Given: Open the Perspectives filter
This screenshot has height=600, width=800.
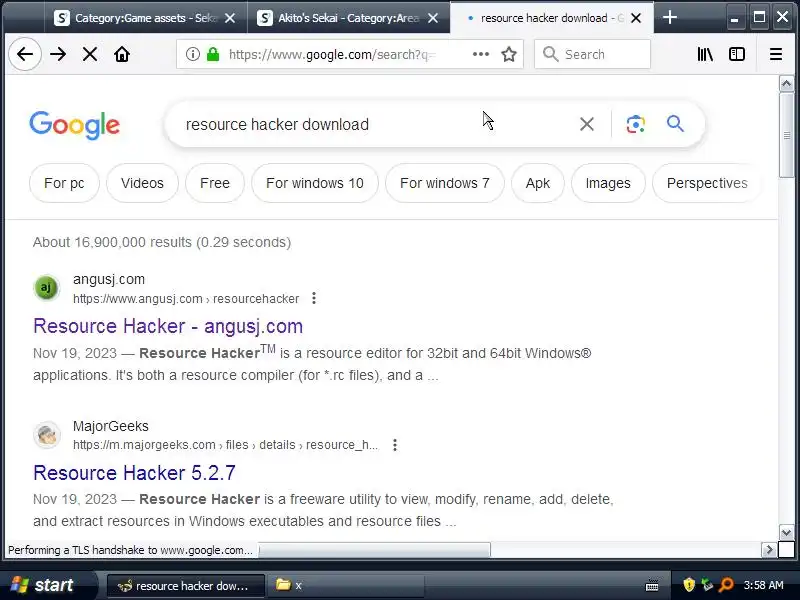Looking at the screenshot, I should tap(707, 183).
